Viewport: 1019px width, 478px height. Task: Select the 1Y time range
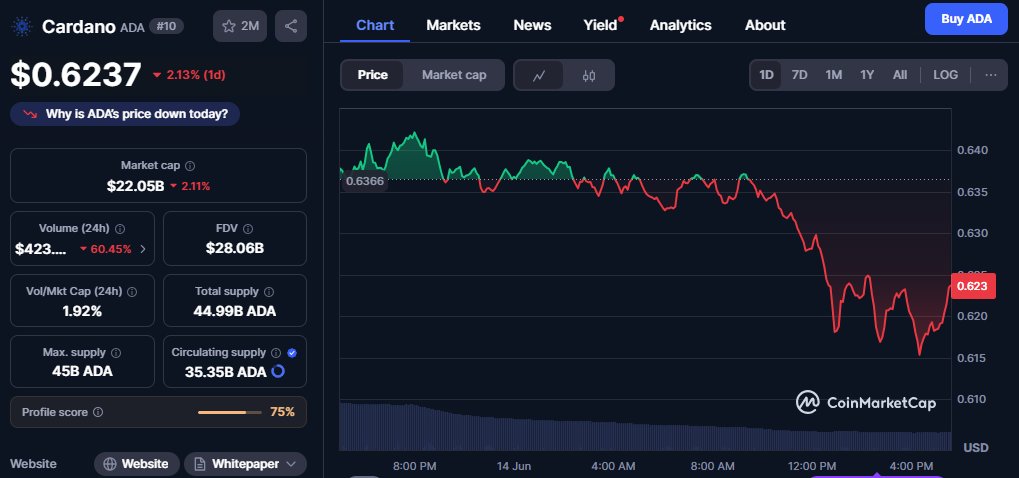[867, 75]
